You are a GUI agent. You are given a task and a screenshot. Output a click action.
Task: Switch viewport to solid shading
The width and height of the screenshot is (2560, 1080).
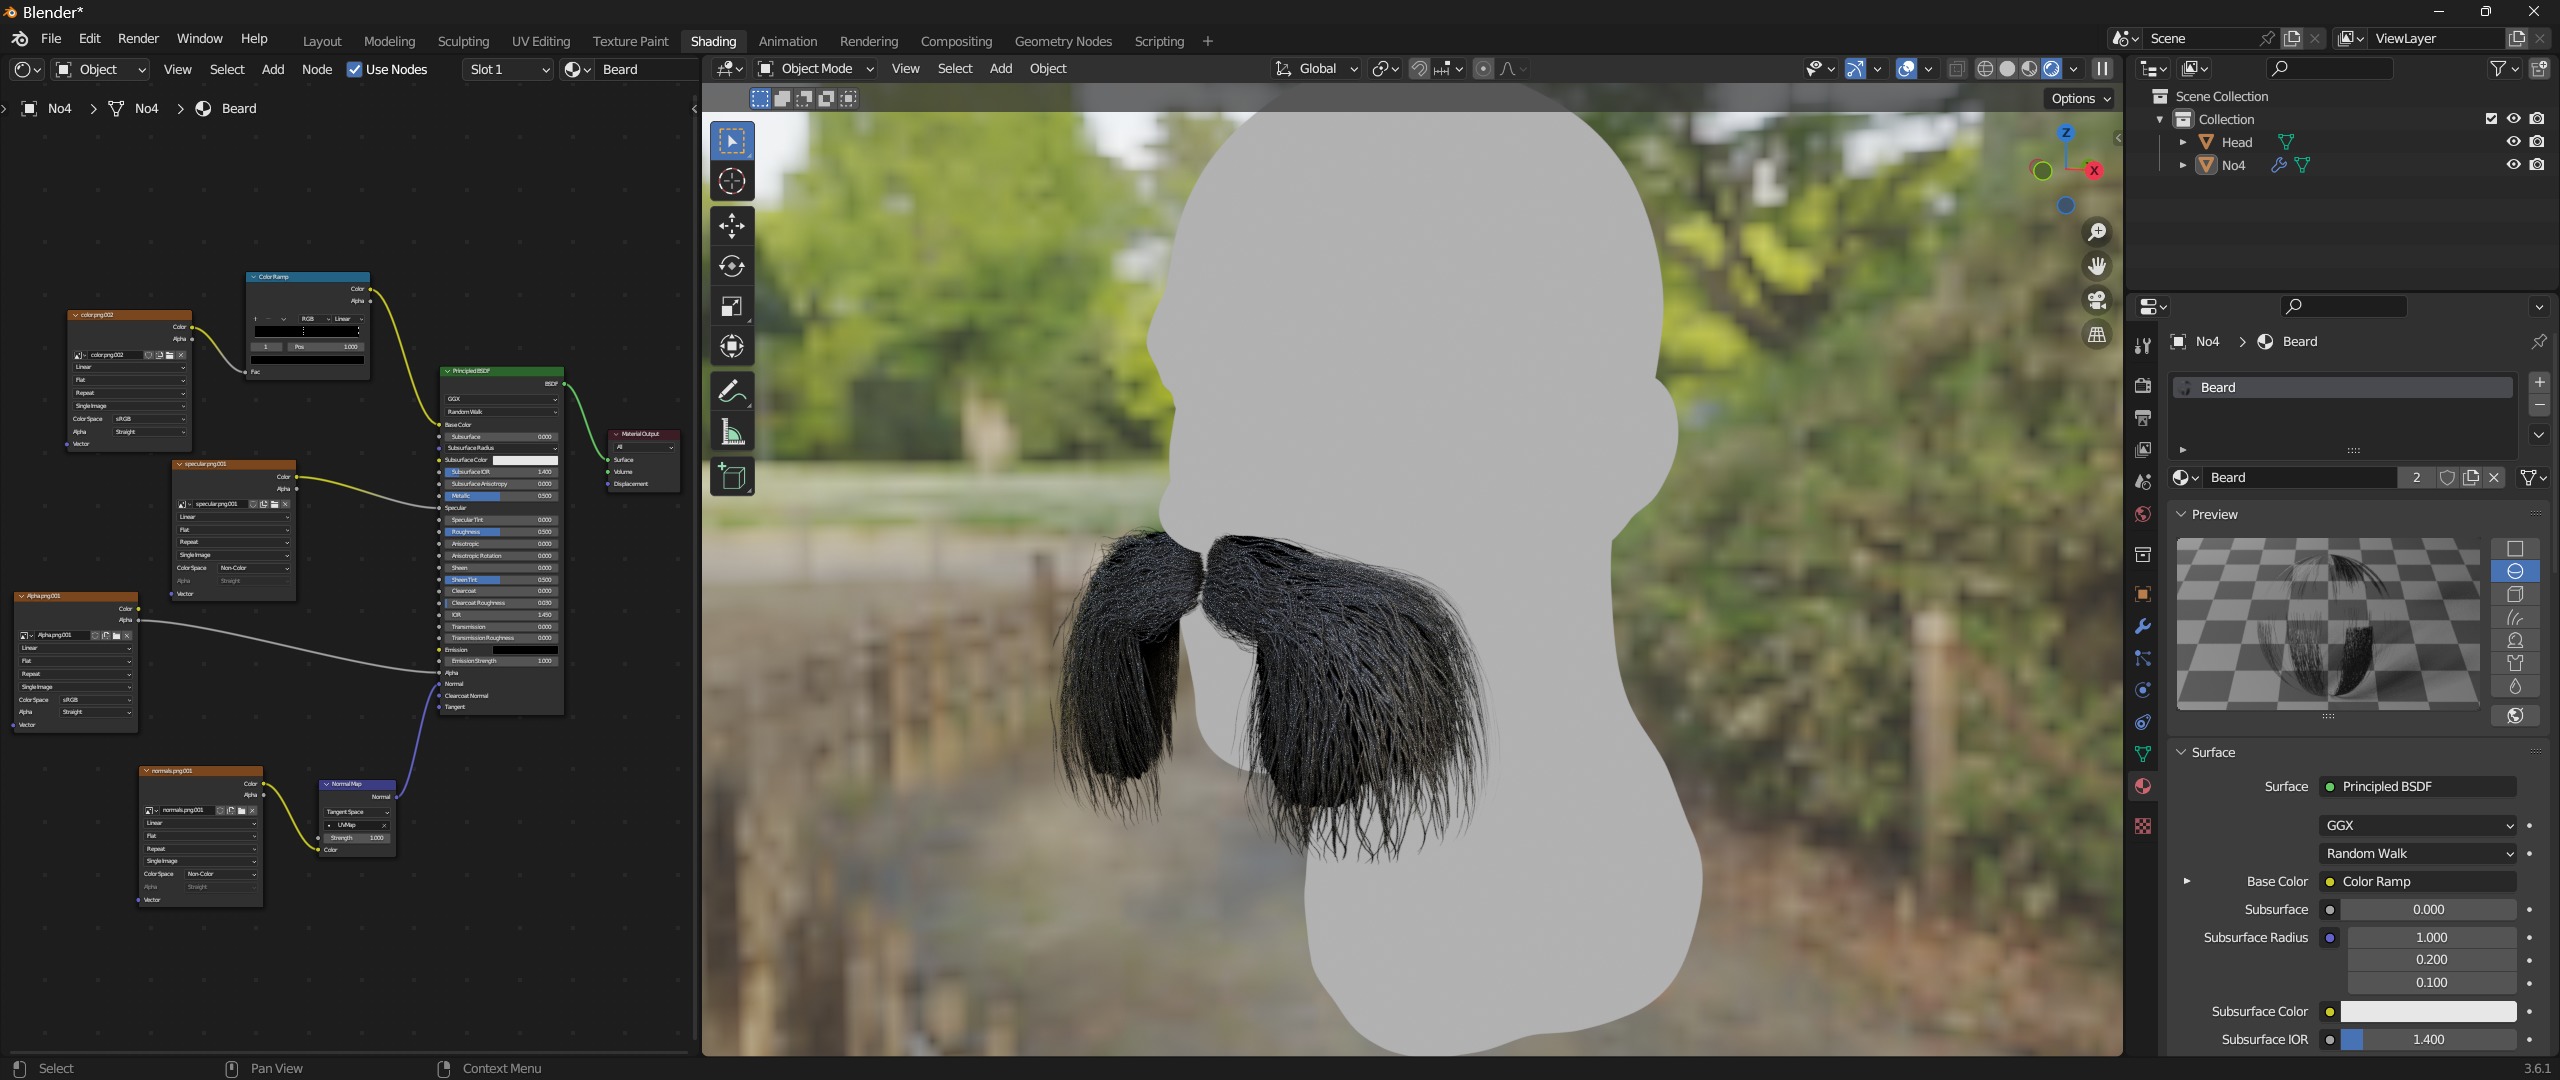(2007, 69)
